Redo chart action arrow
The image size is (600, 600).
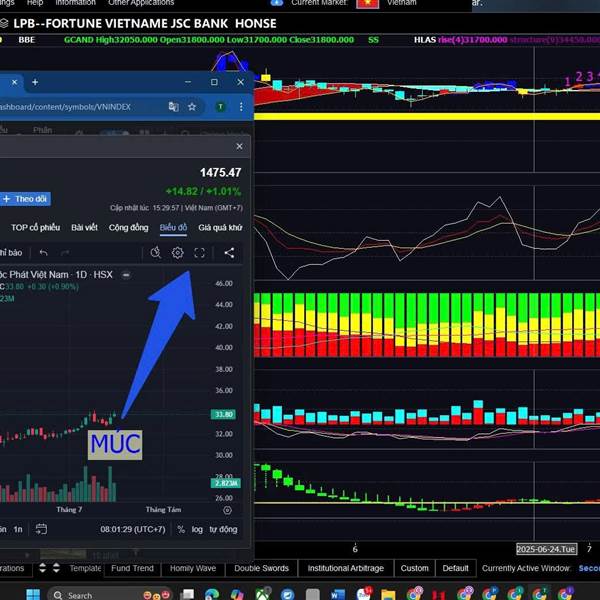click(x=65, y=253)
